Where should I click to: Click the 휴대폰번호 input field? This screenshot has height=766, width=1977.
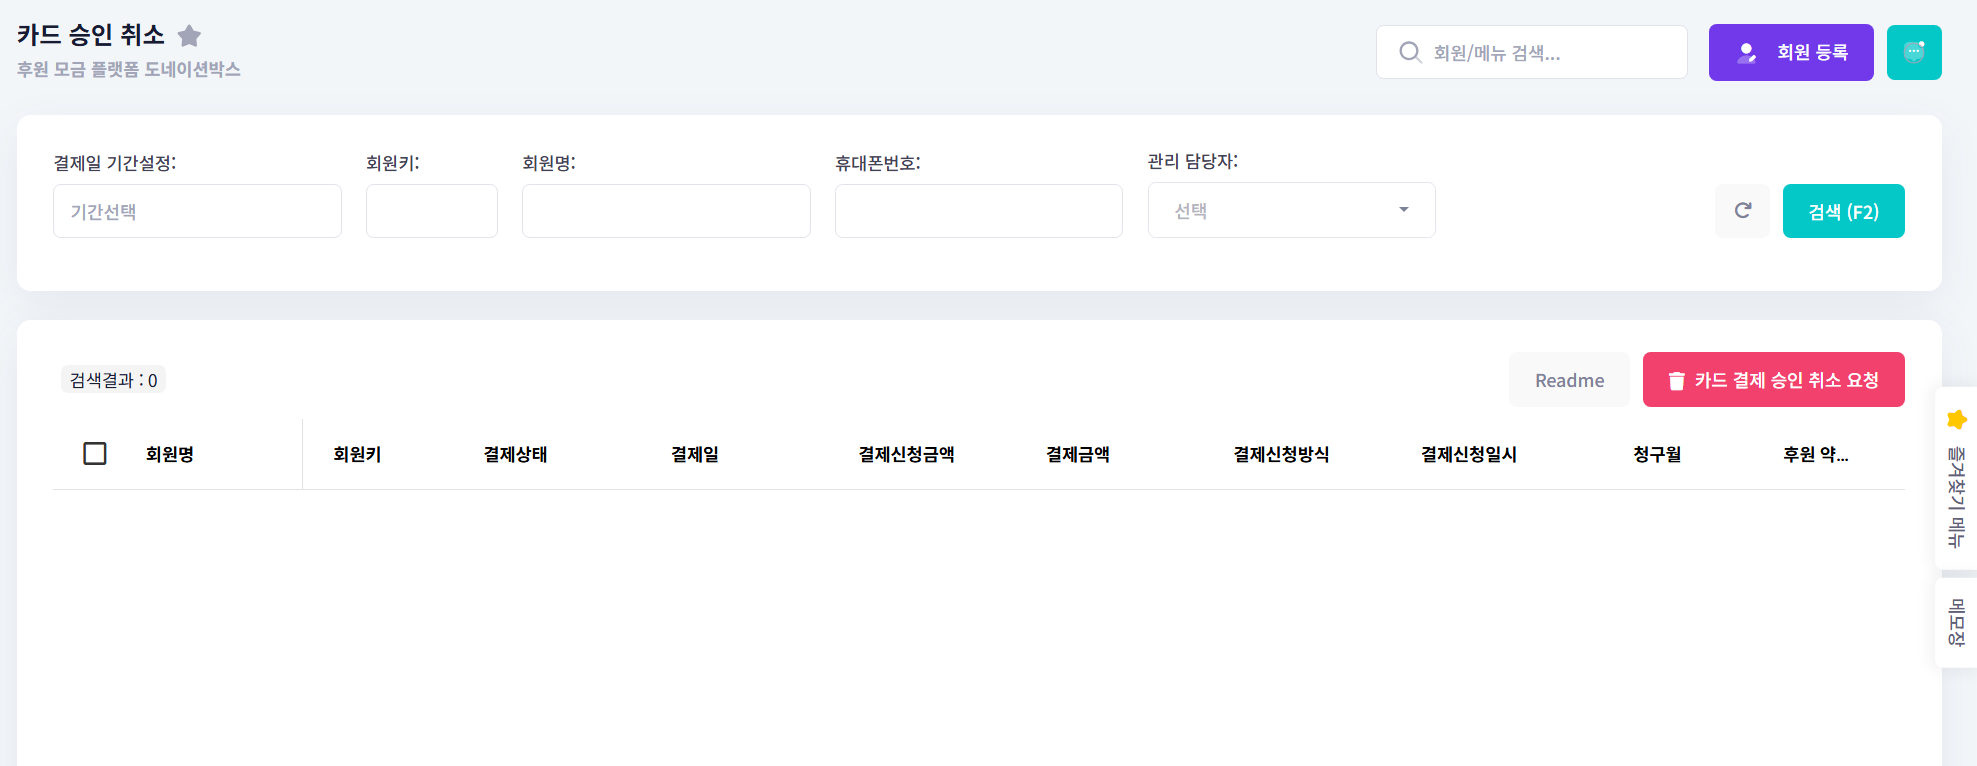[x=979, y=211]
